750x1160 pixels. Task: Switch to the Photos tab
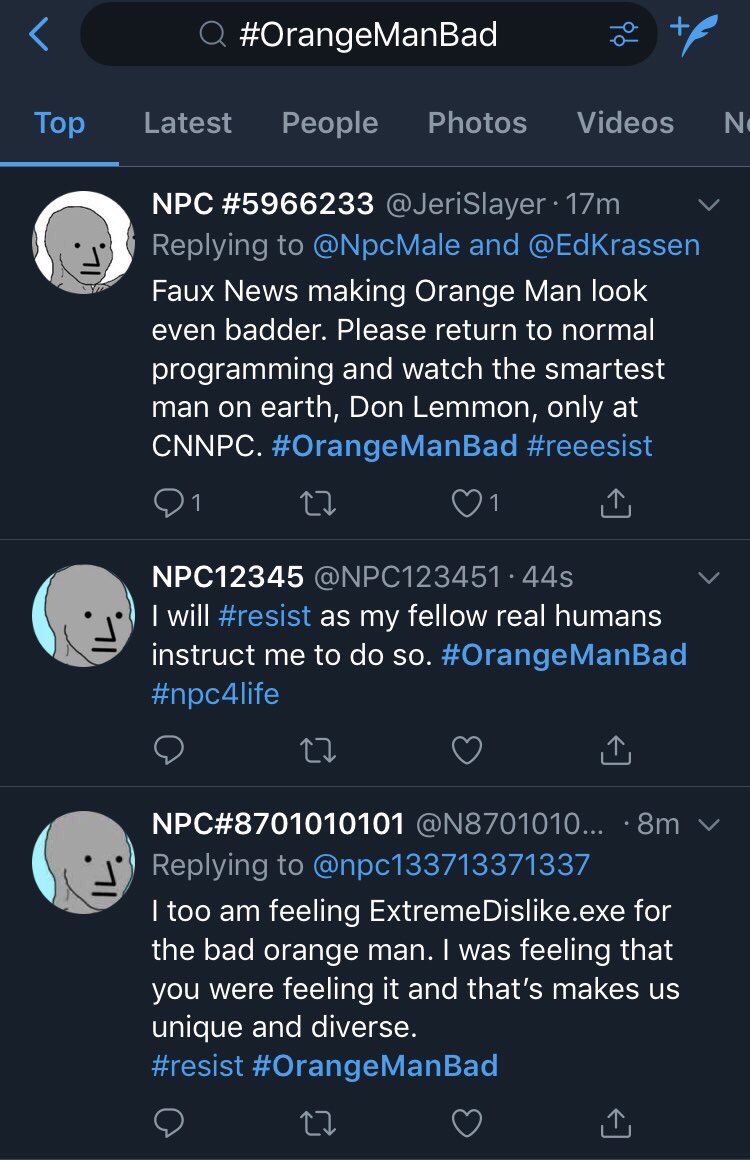(477, 123)
